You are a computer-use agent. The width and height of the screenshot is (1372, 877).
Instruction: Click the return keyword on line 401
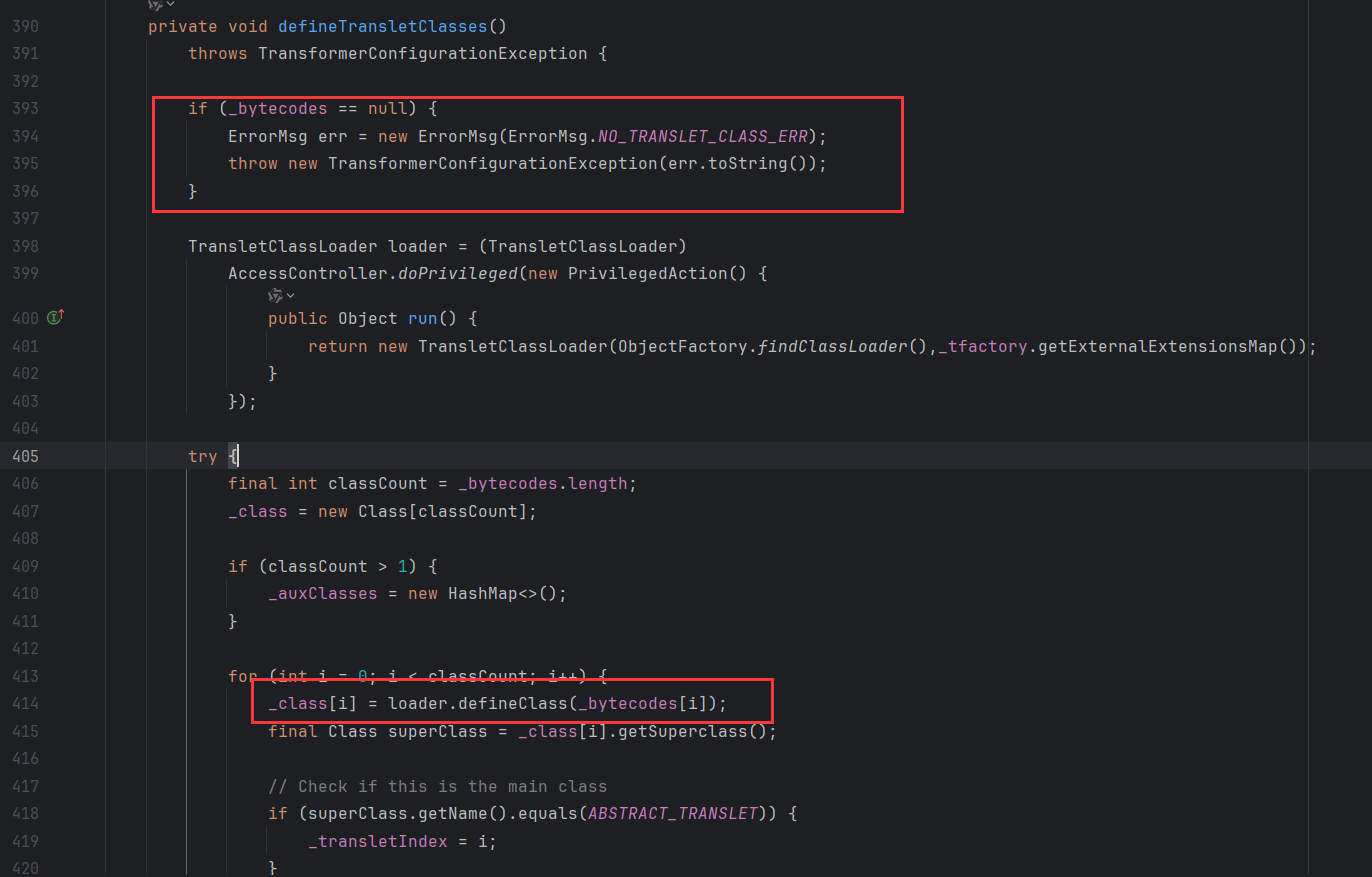click(338, 346)
